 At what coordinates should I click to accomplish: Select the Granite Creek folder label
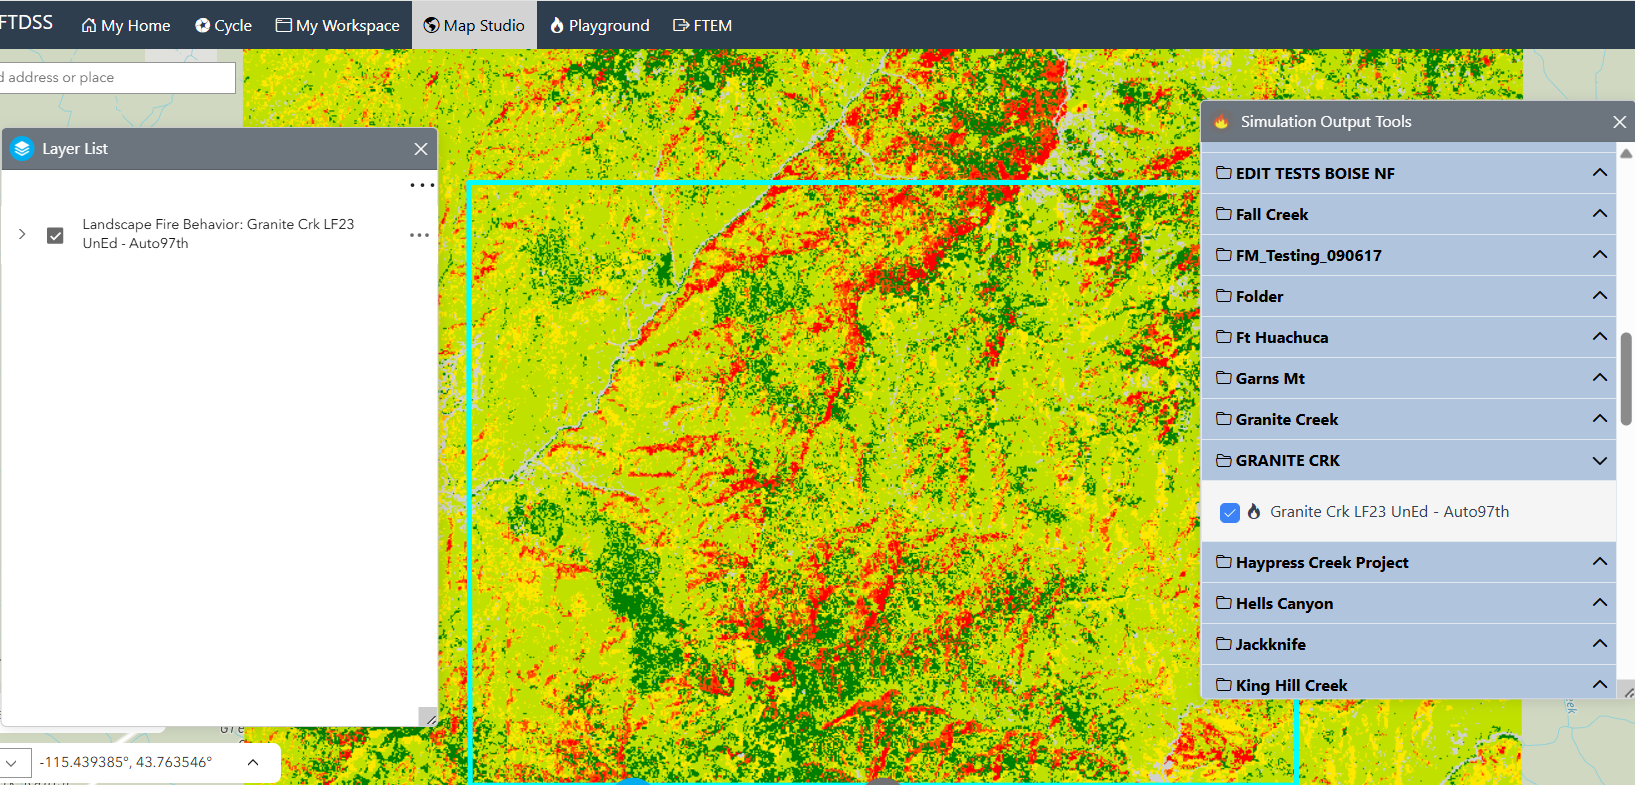click(1287, 420)
